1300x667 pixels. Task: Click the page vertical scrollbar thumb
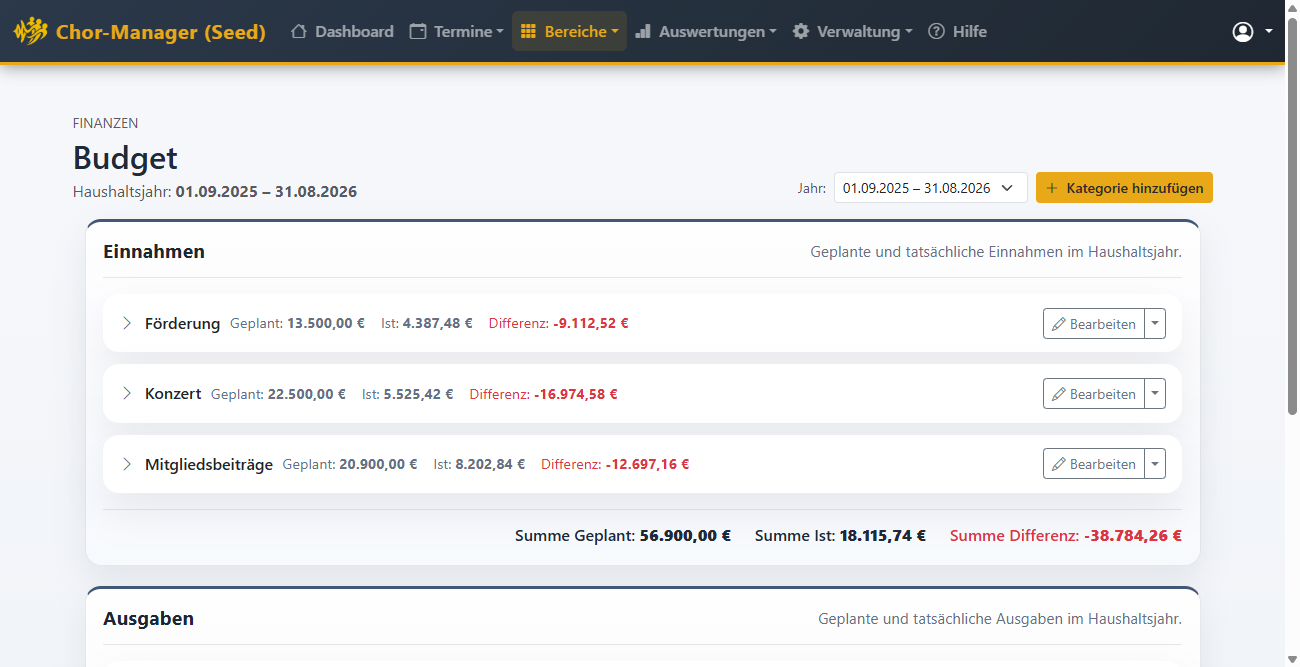1292,215
